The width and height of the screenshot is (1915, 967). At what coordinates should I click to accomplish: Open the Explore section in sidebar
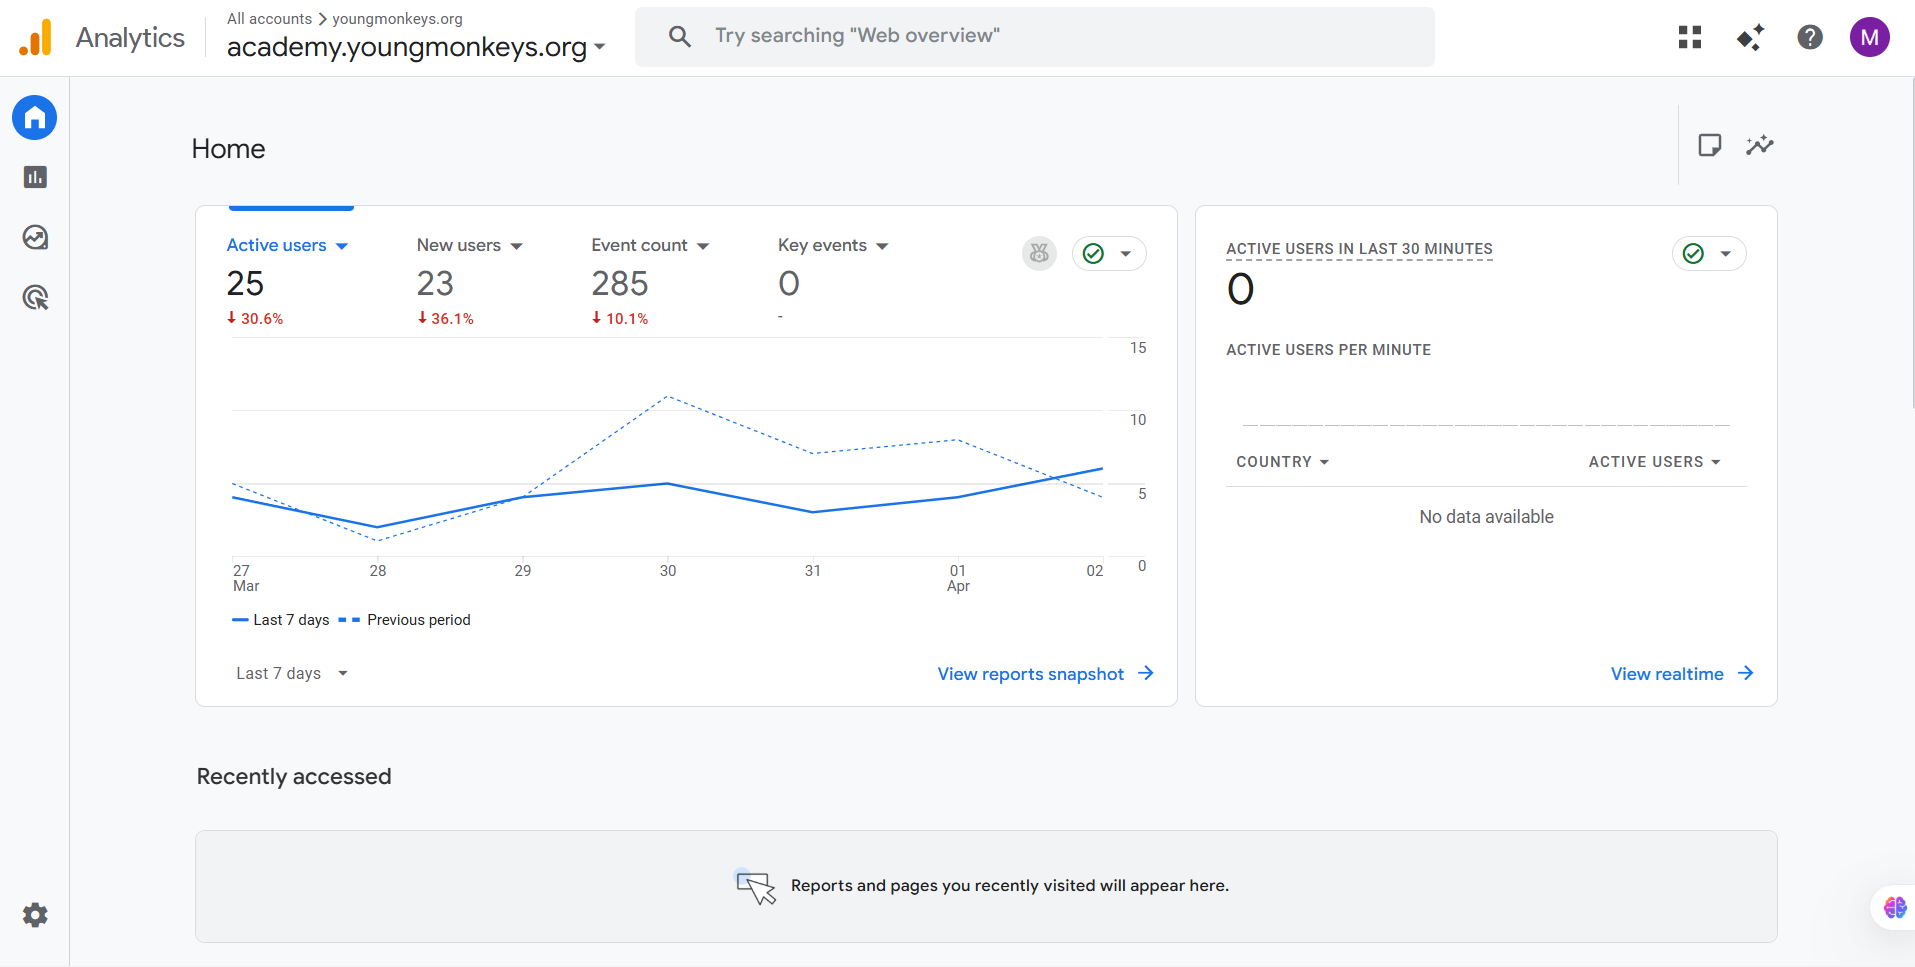[x=35, y=237]
